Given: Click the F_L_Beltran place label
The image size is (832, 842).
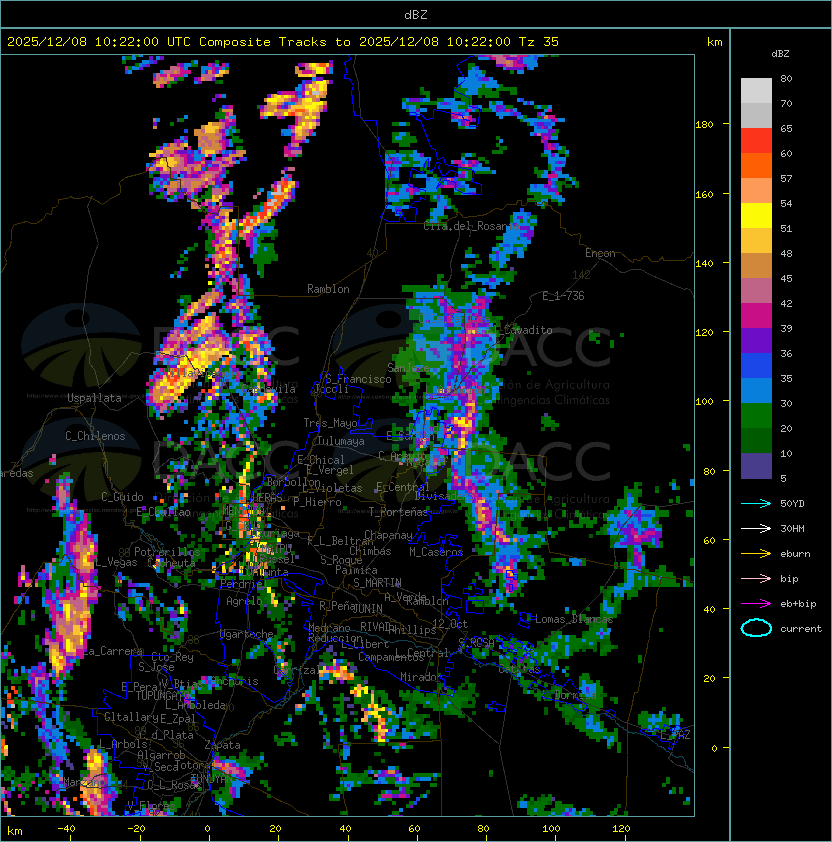Looking at the screenshot, I should coord(340,541).
